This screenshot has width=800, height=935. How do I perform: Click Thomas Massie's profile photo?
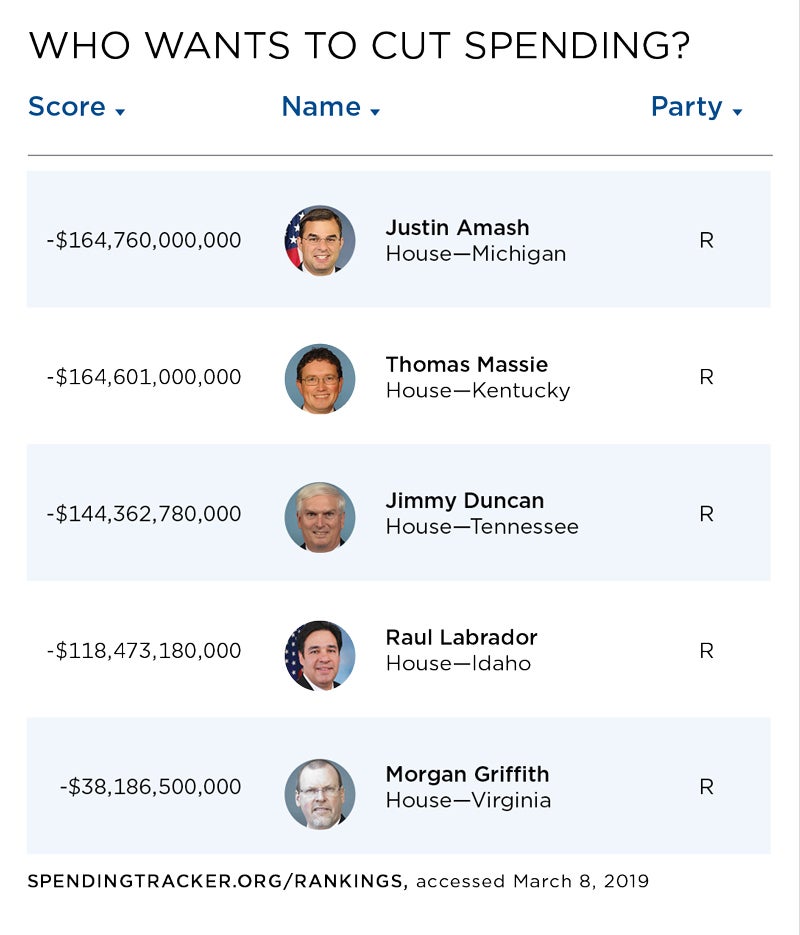coord(320,378)
